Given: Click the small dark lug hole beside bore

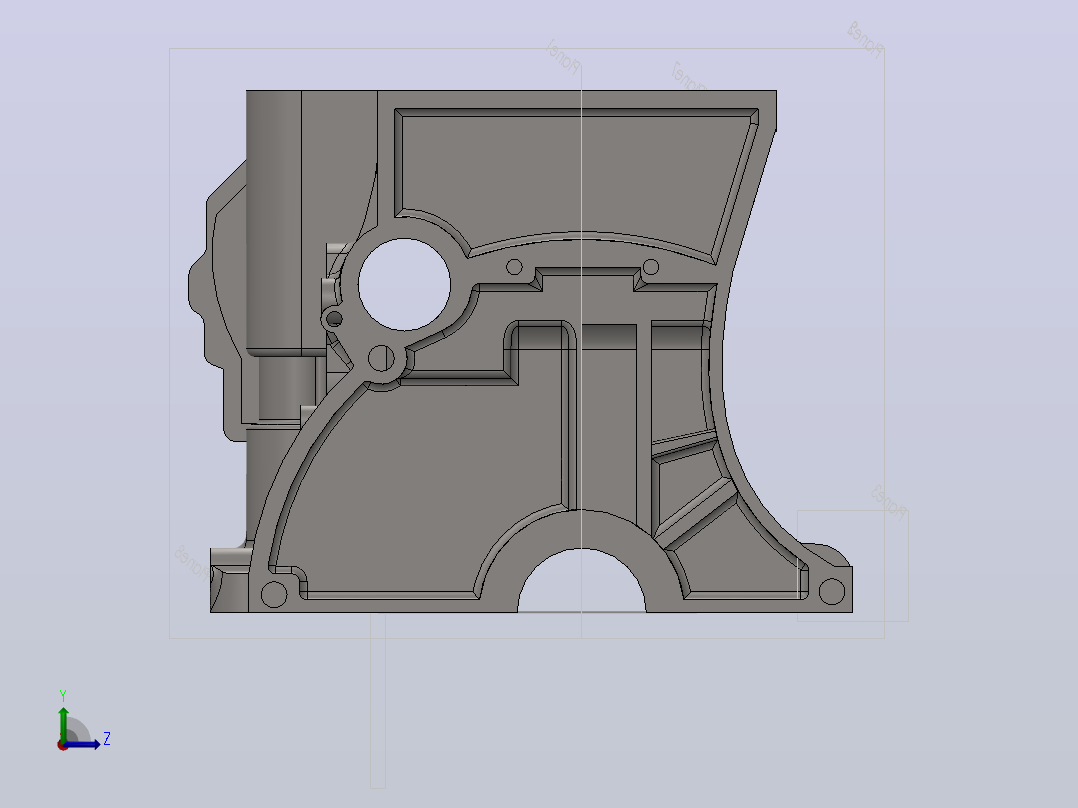Looking at the screenshot, I should pyautogui.click(x=334, y=319).
